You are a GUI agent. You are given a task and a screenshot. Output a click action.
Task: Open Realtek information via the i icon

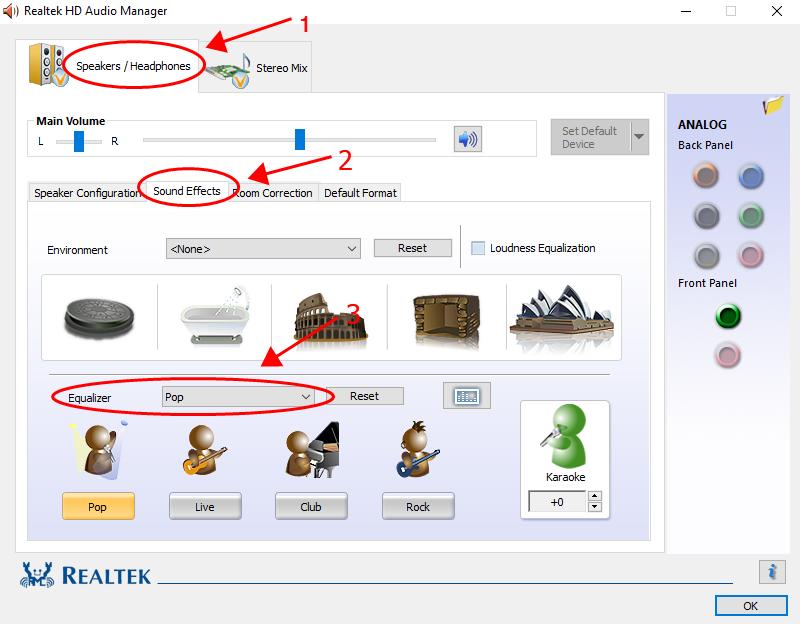(x=770, y=571)
